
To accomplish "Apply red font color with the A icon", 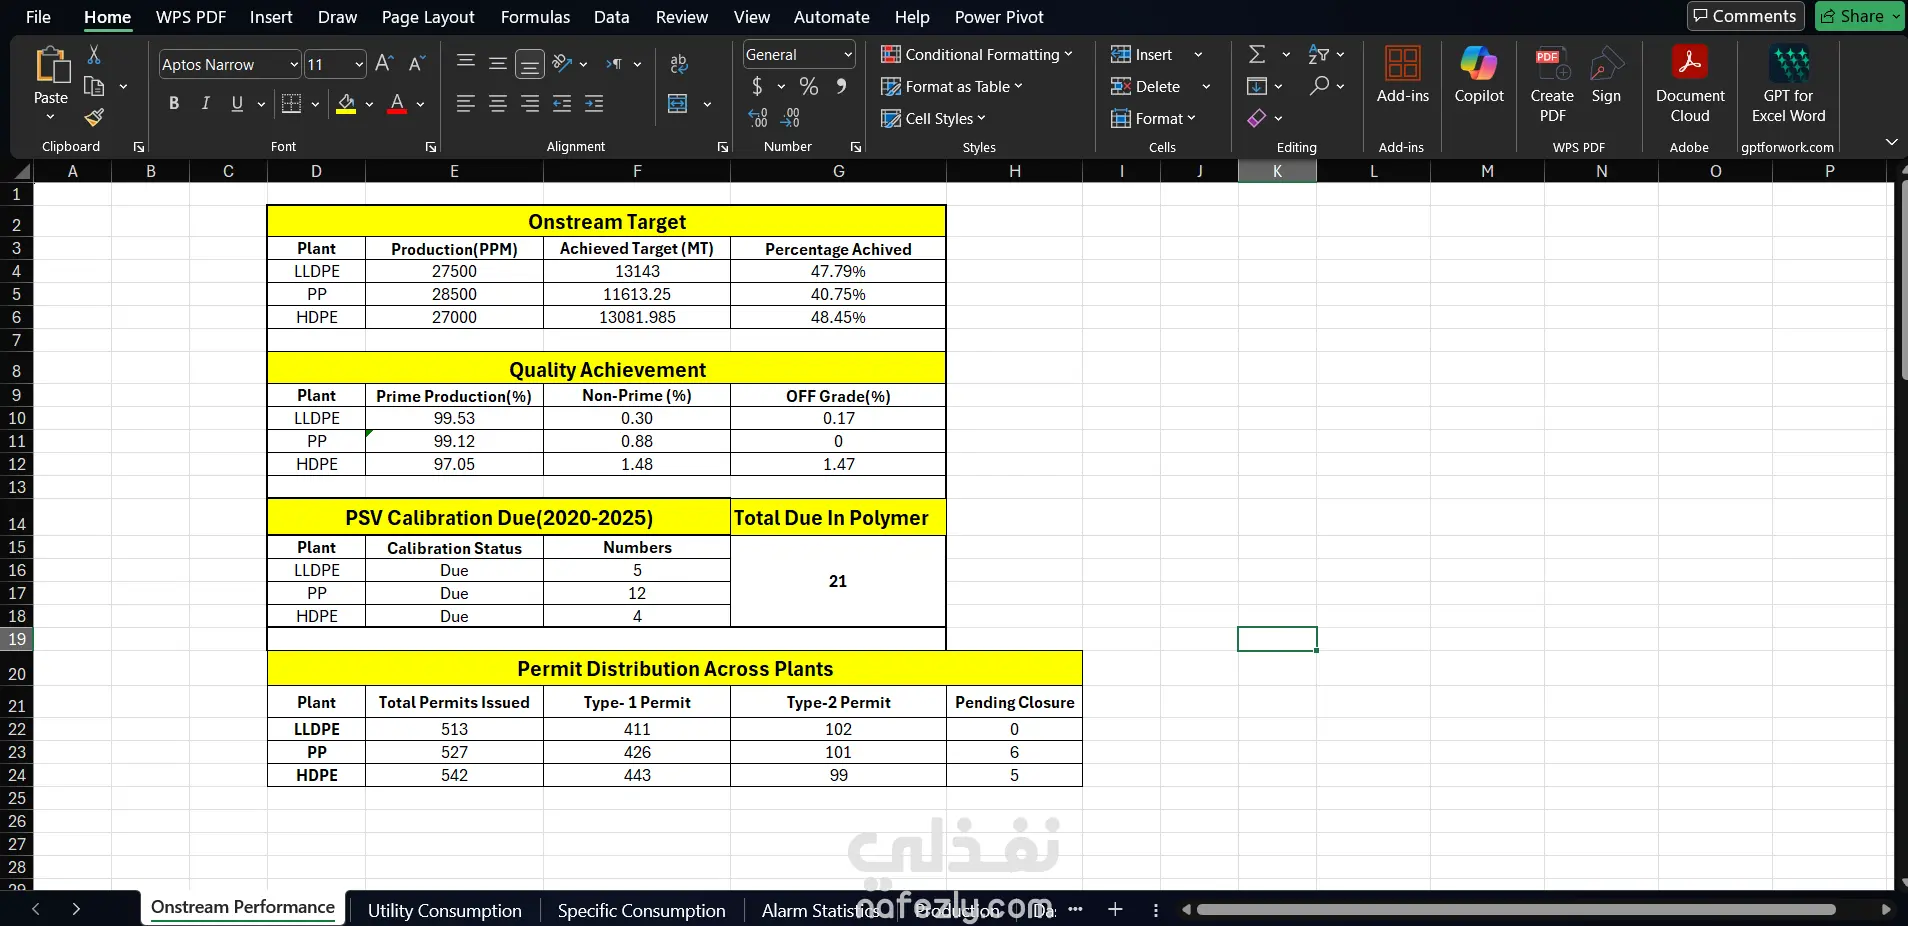I will tap(397, 104).
